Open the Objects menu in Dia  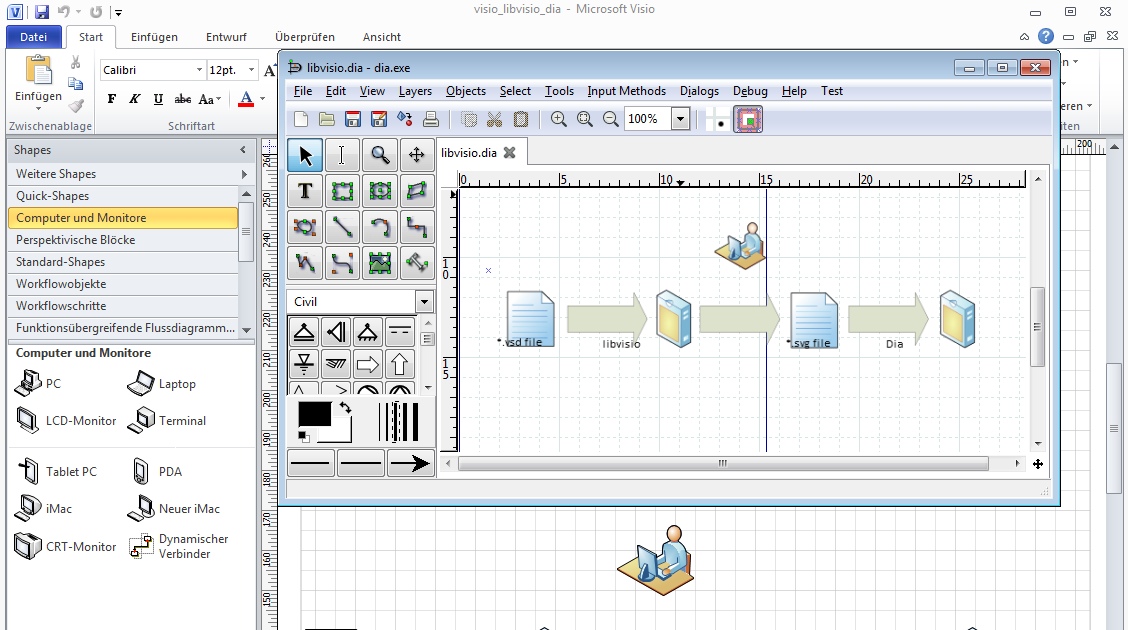coord(465,91)
